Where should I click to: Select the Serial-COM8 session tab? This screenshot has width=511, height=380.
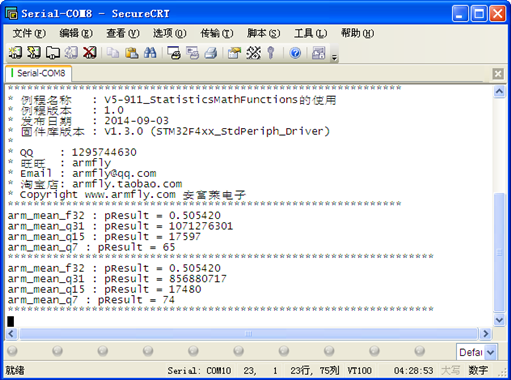(x=38, y=73)
